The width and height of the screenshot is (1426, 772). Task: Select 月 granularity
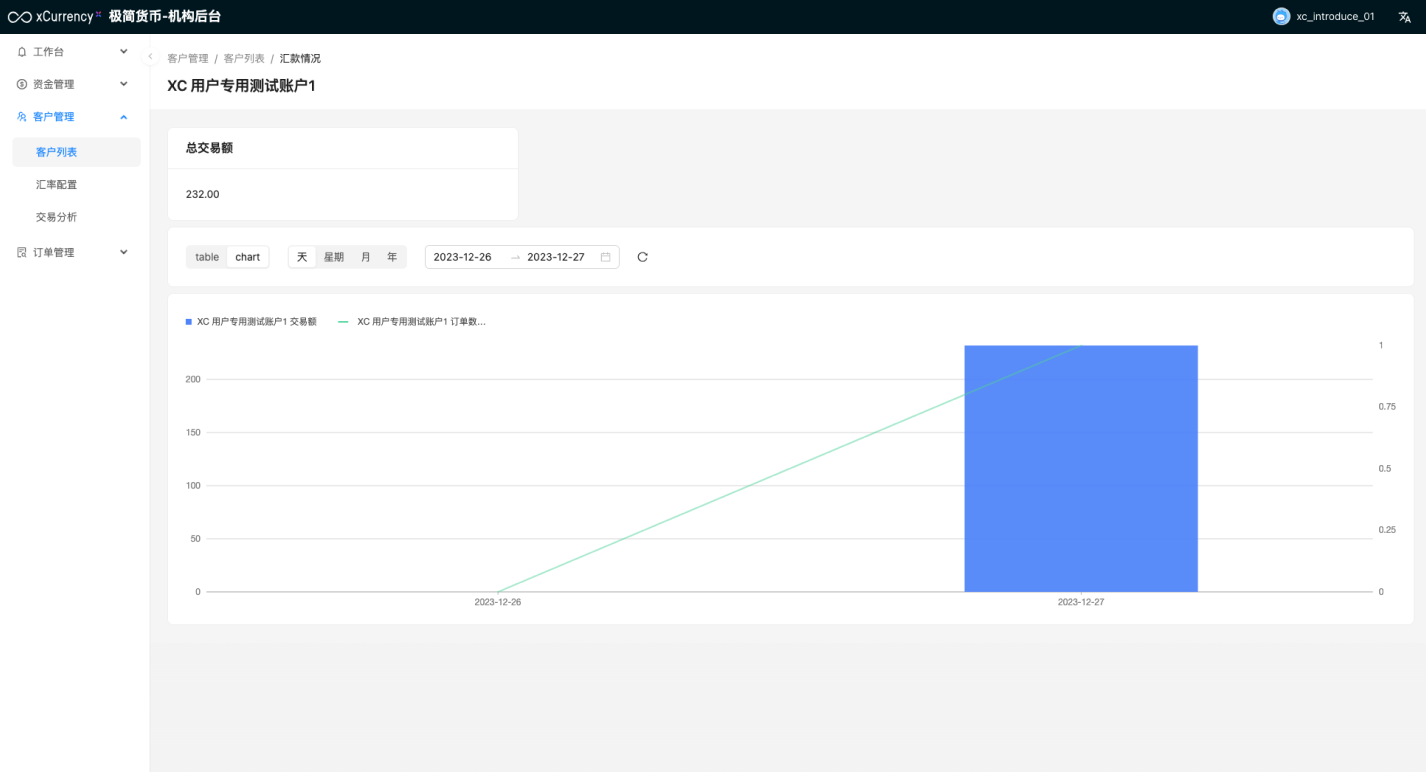(366, 257)
